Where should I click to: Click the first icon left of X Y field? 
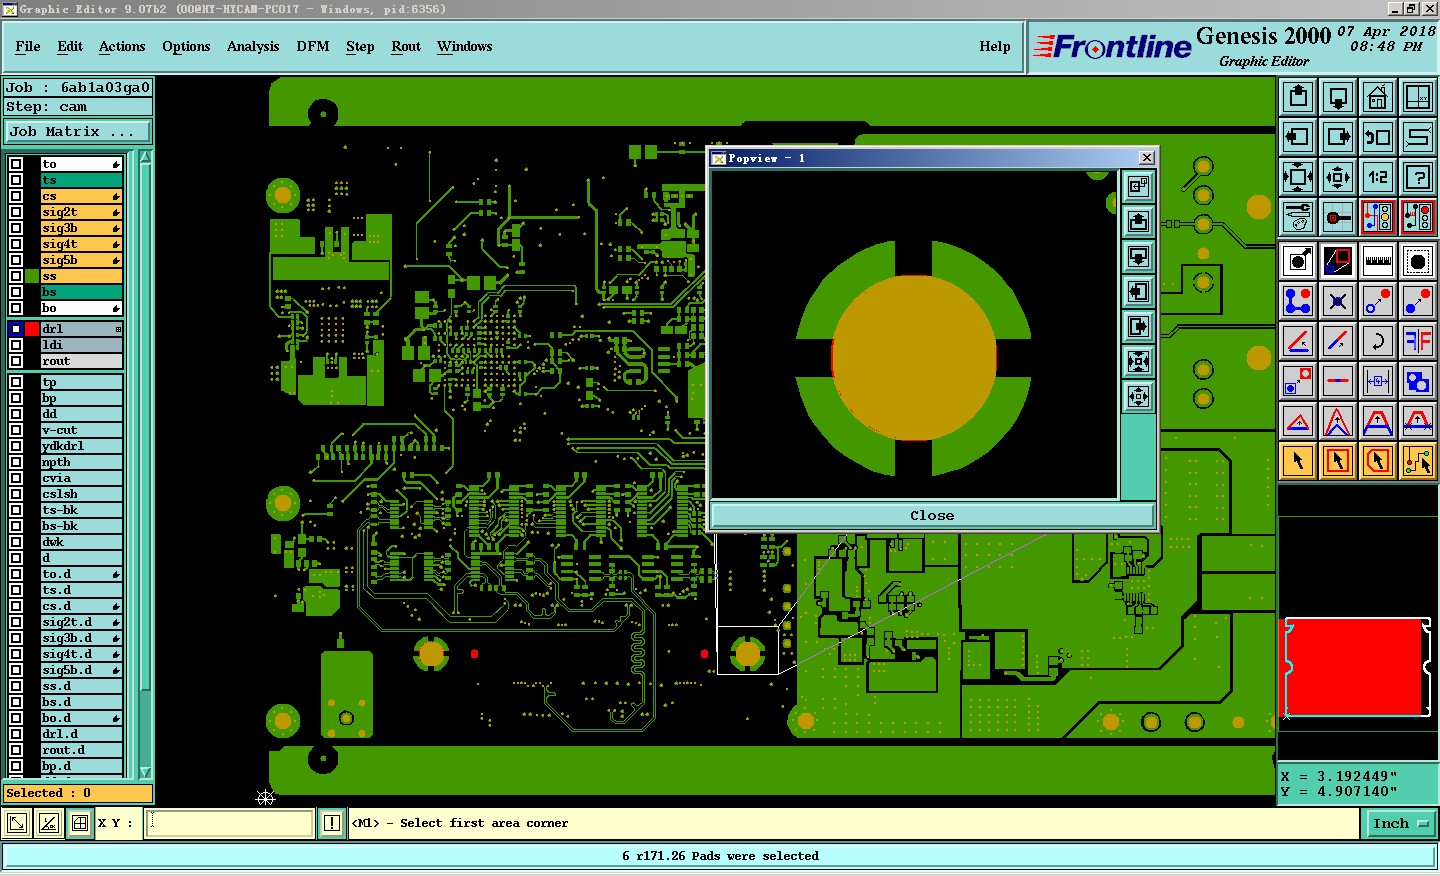17,823
